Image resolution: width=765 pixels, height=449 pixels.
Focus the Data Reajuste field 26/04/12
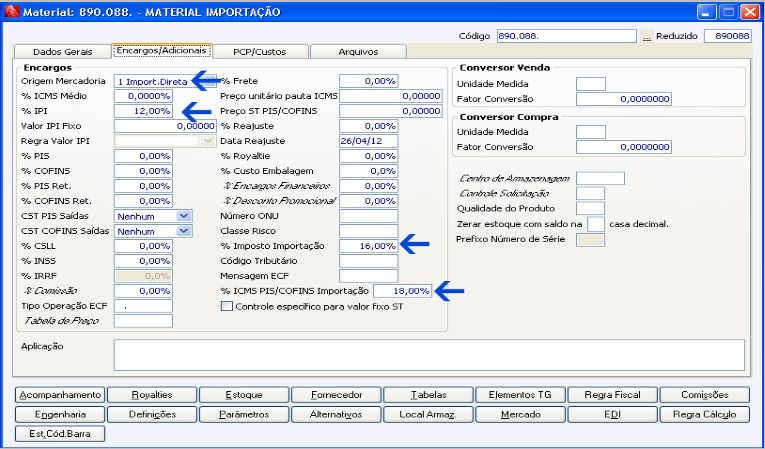click(368, 141)
